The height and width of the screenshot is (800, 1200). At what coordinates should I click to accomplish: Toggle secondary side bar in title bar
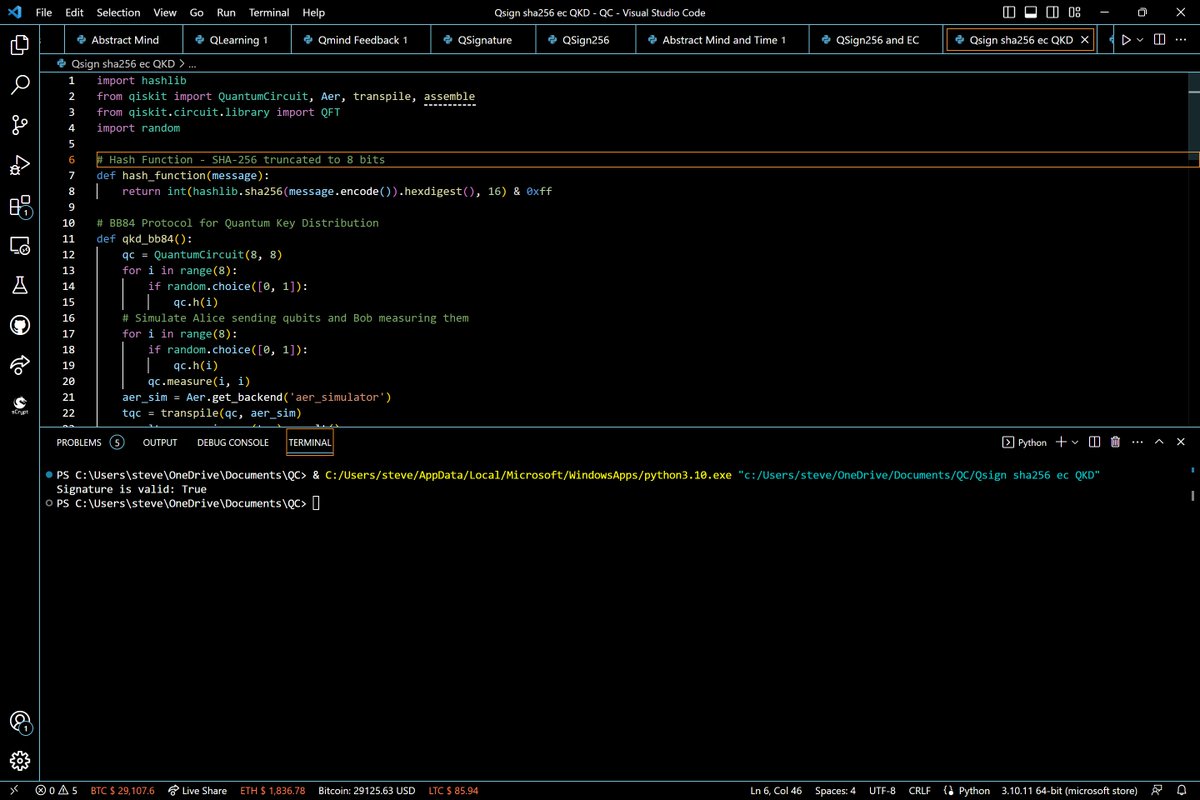click(x=1050, y=13)
